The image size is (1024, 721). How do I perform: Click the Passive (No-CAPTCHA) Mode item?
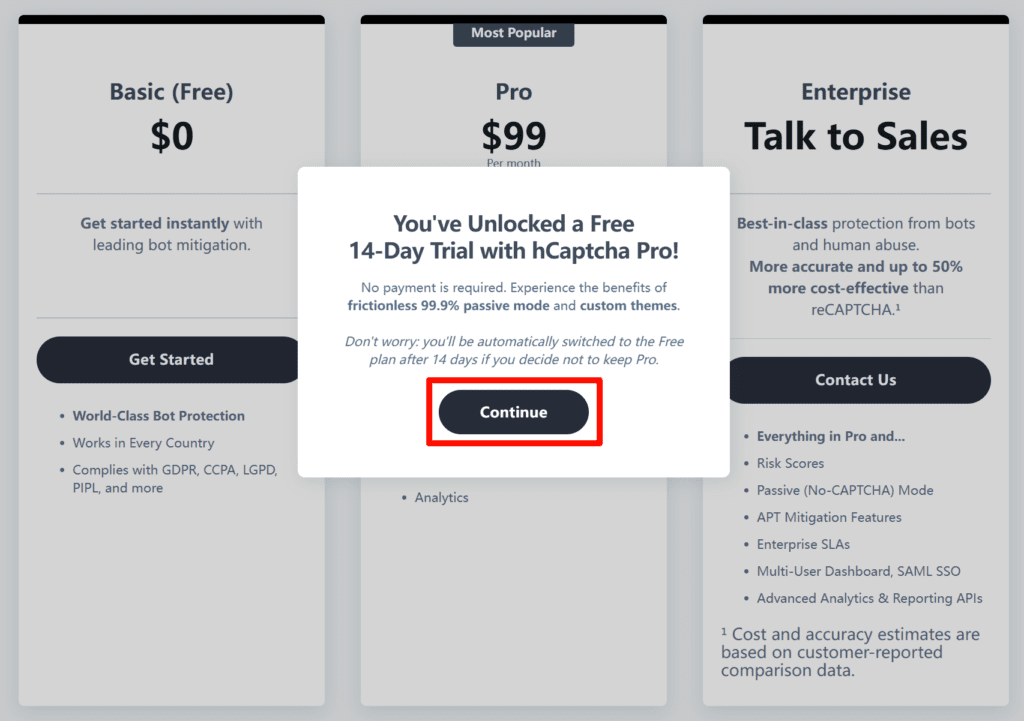point(844,490)
